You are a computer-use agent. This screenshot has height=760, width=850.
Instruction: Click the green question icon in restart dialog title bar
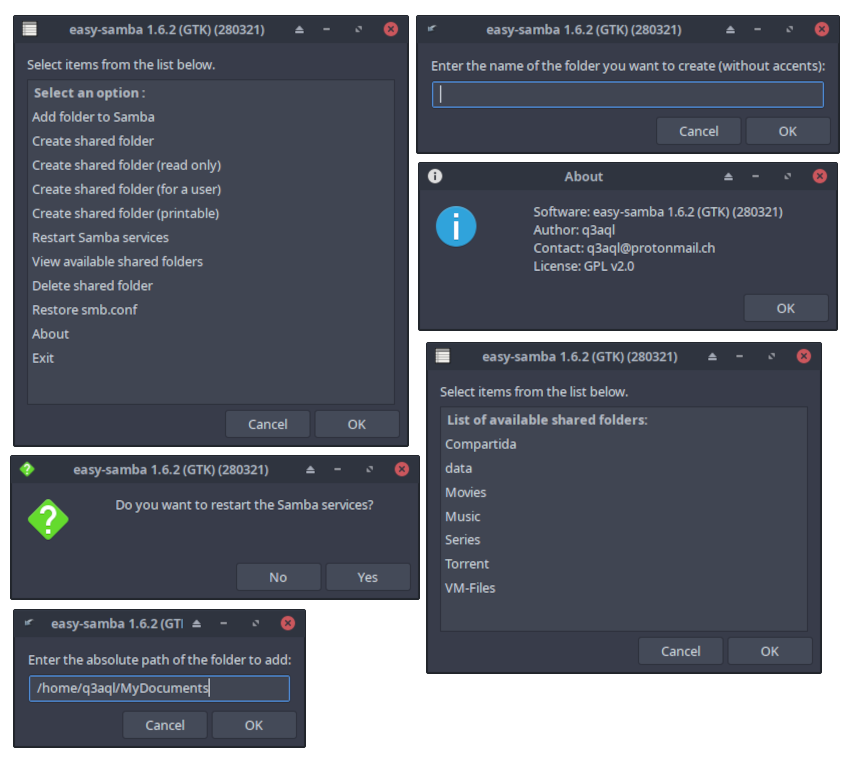(x=27, y=469)
